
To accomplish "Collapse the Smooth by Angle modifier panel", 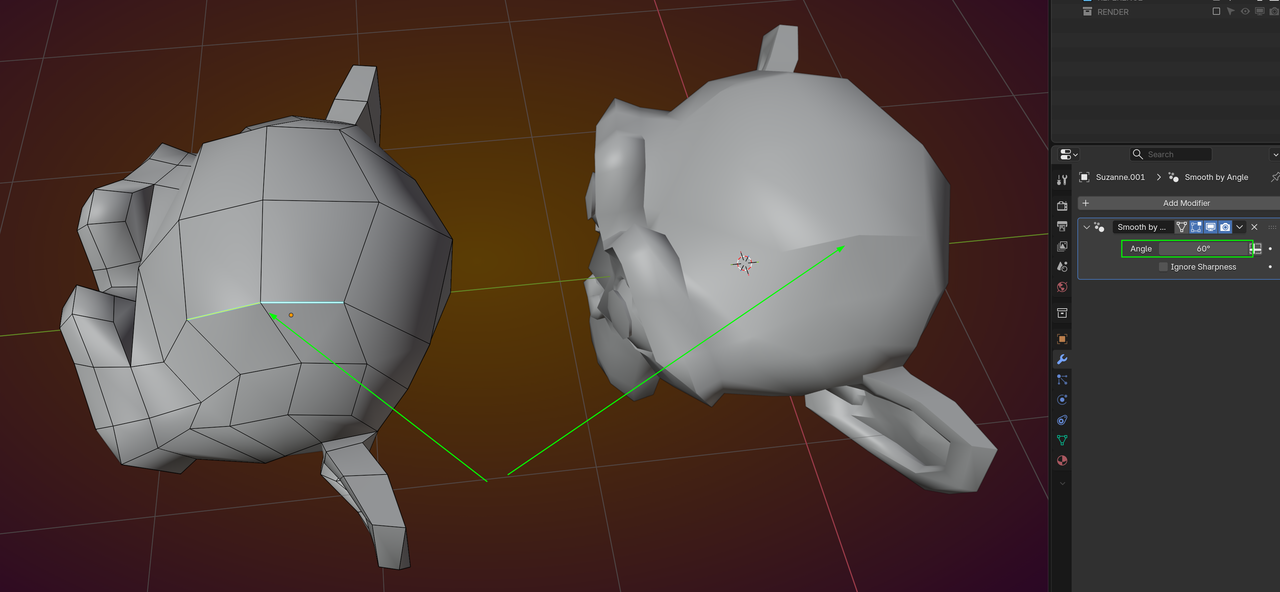I will pyautogui.click(x=1086, y=227).
